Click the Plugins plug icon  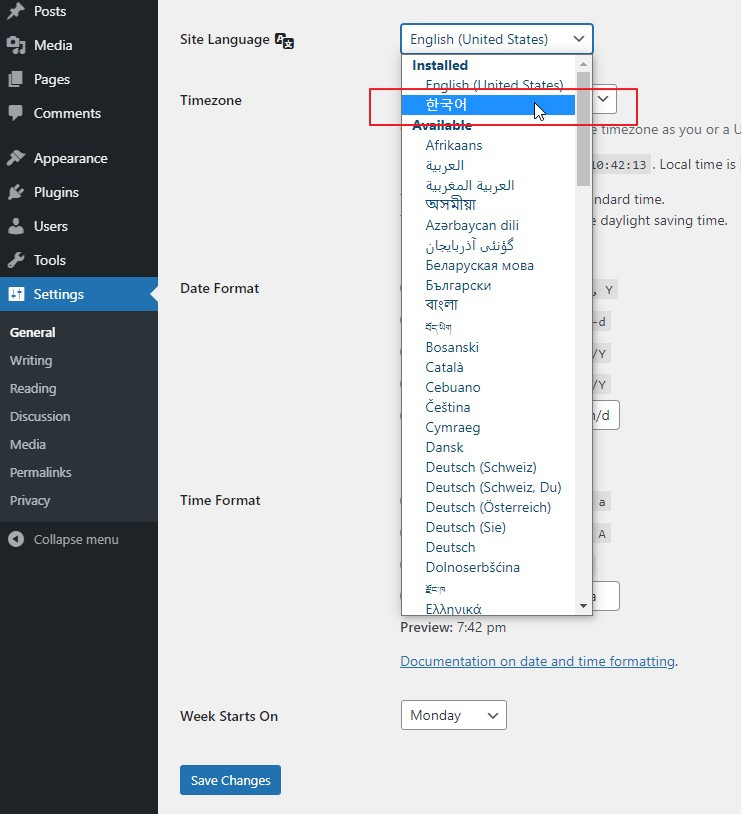(16, 192)
